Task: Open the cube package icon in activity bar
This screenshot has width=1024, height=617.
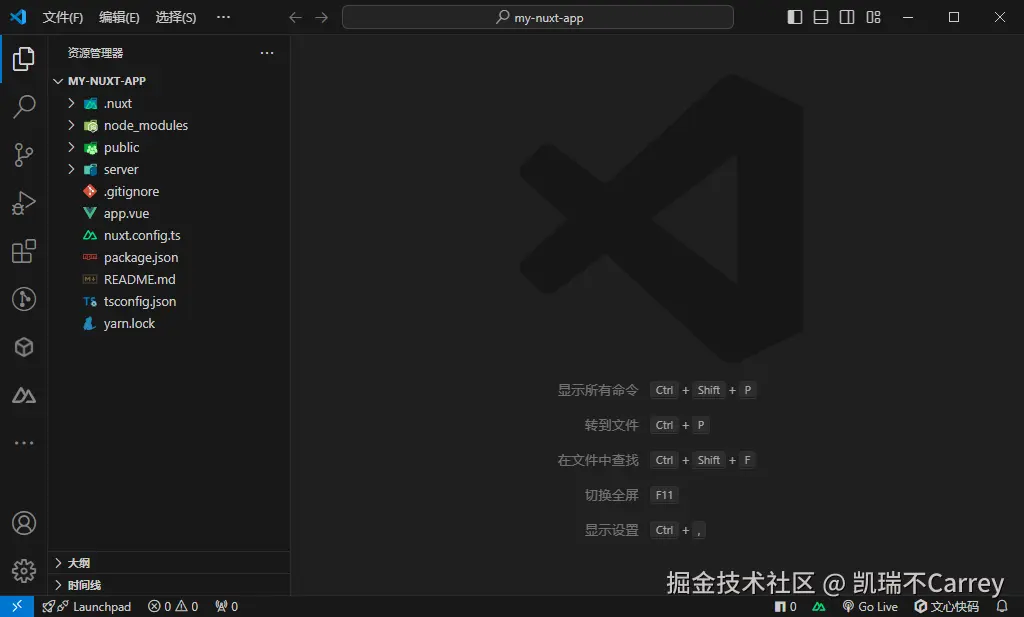Action: pyautogui.click(x=24, y=347)
